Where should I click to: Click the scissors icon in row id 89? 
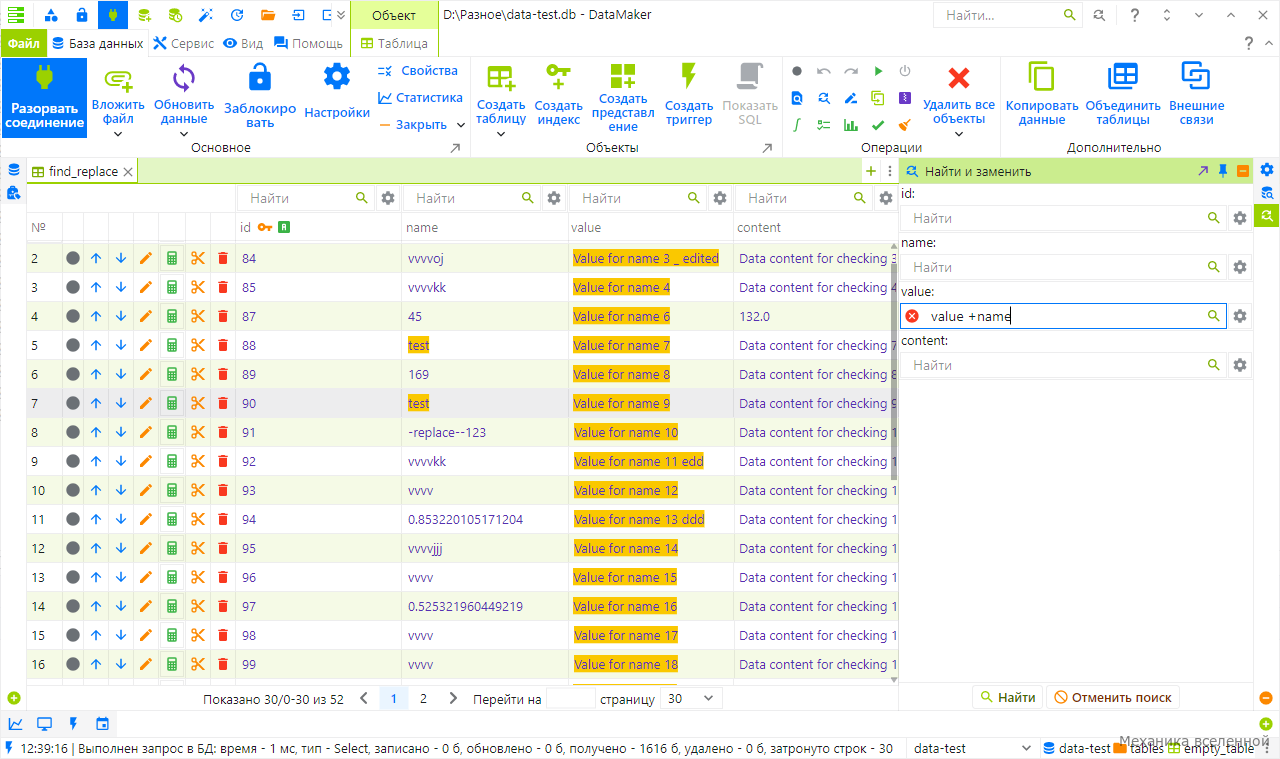pyautogui.click(x=197, y=374)
